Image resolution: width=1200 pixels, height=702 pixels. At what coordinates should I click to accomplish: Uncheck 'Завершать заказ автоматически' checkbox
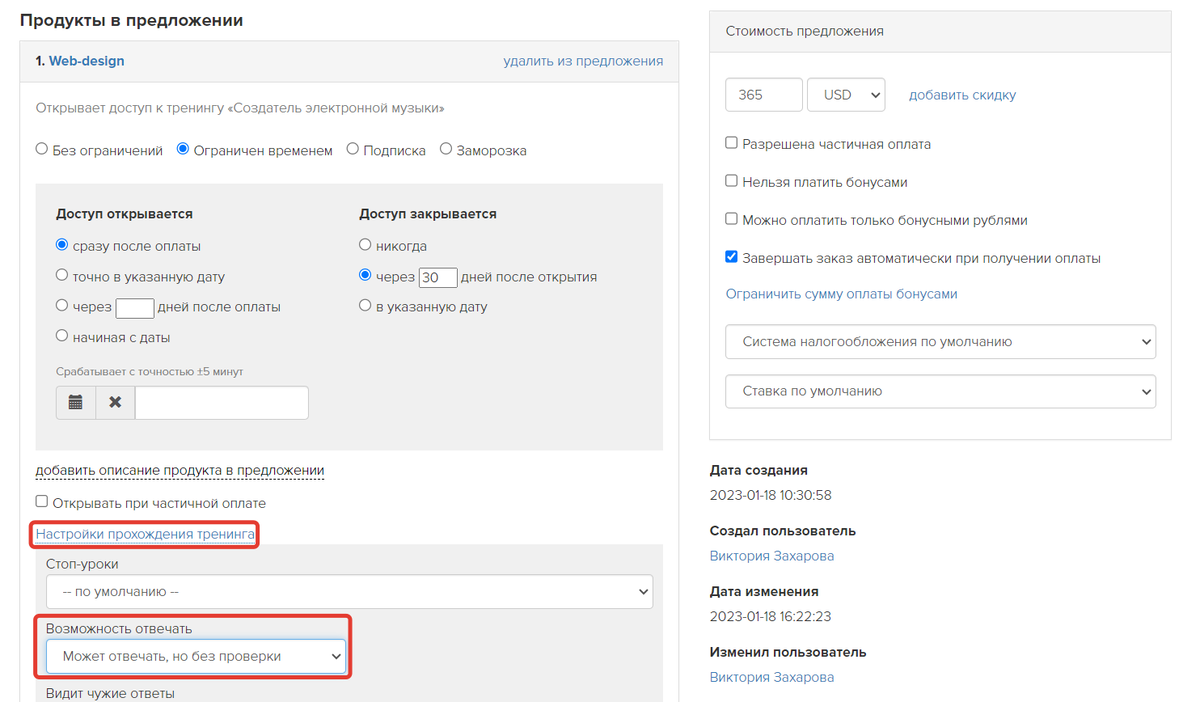click(x=732, y=257)
